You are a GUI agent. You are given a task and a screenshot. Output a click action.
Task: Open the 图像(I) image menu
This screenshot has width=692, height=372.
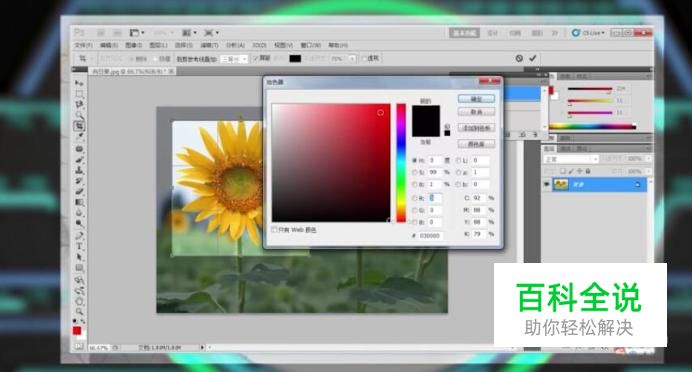(x=133, y=45)
